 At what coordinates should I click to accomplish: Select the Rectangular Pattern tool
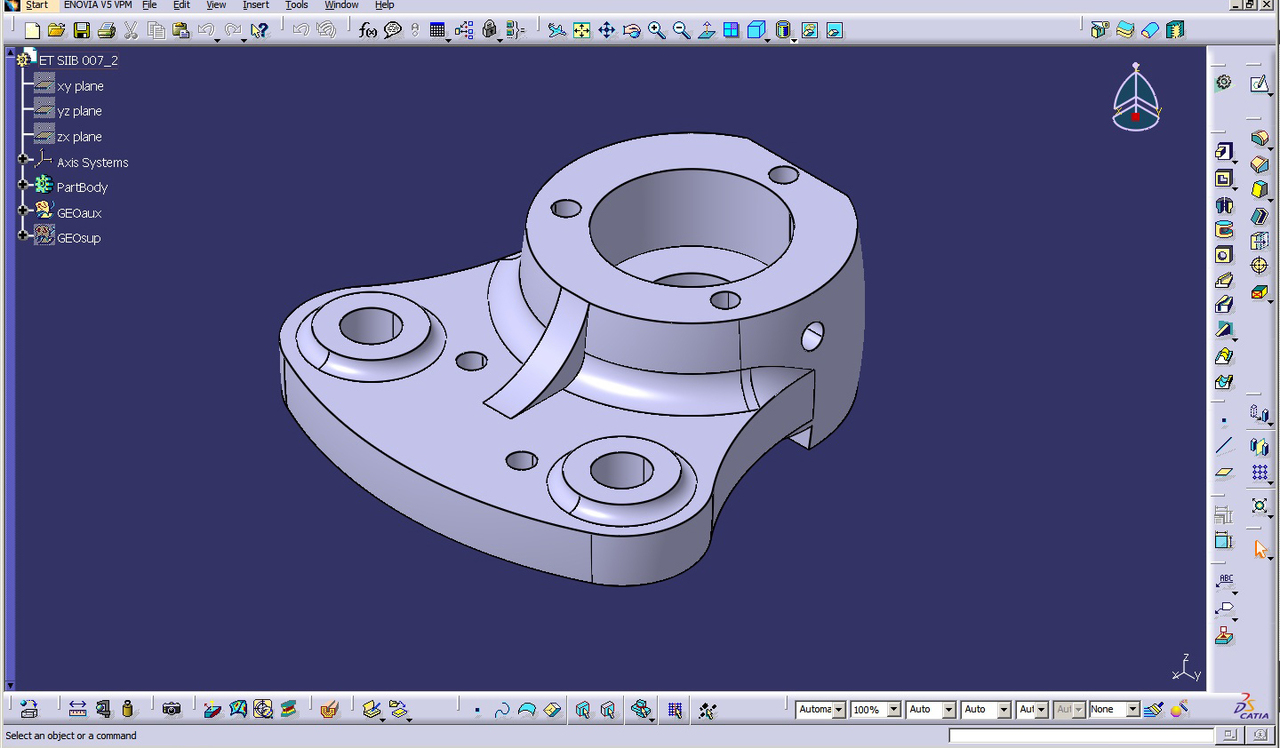1259,472
